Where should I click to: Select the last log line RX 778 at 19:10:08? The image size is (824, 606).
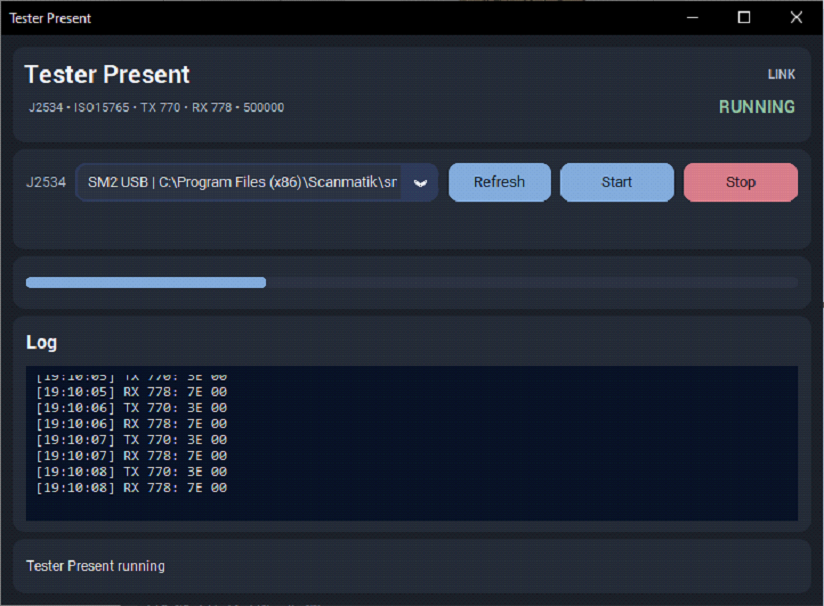tap(131, 488)
